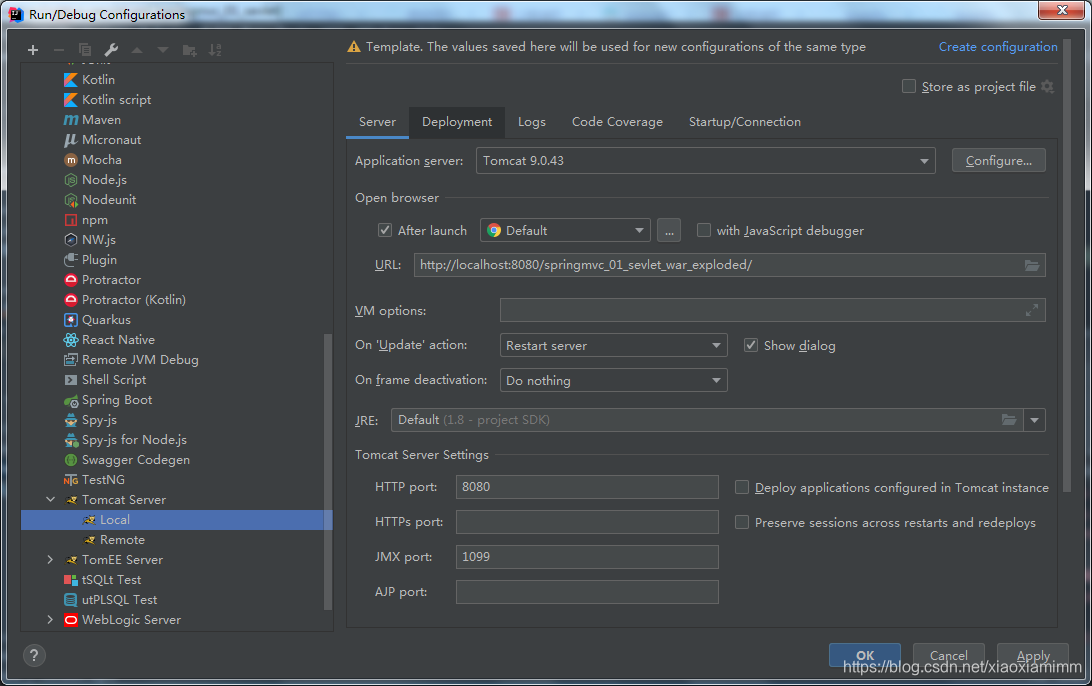
Task: Open the help question mark button
Action: [34, 655]
